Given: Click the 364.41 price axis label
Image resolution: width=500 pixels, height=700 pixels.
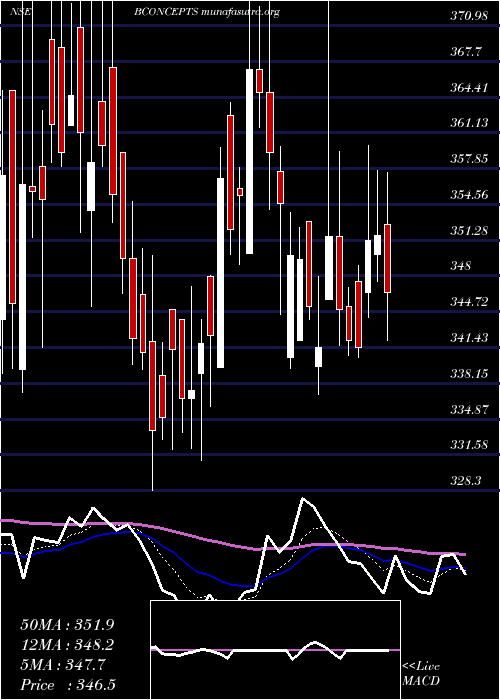Looking at the screenshot, I should point(469,88).
